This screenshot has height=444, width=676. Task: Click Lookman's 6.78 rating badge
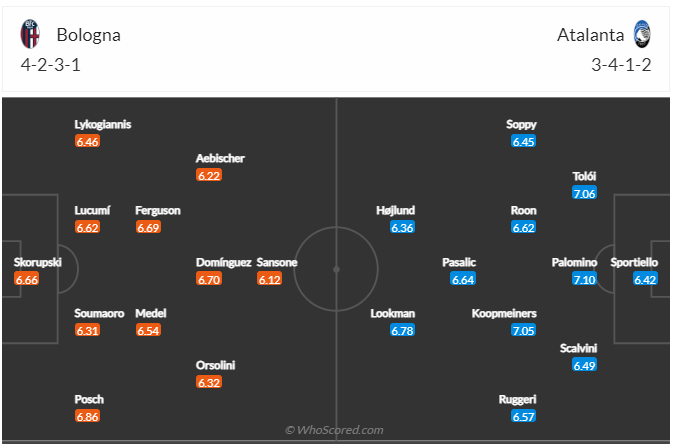[402, 331]
